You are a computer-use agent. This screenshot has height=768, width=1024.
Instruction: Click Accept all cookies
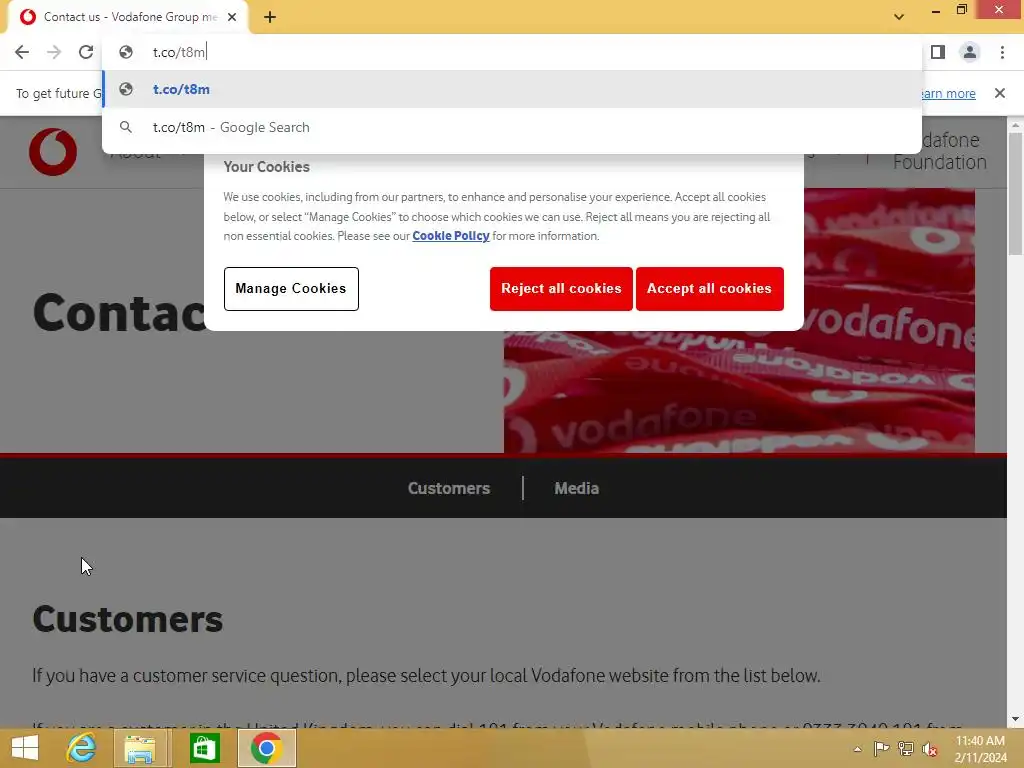pyautogui.click(x=709, y=289)
